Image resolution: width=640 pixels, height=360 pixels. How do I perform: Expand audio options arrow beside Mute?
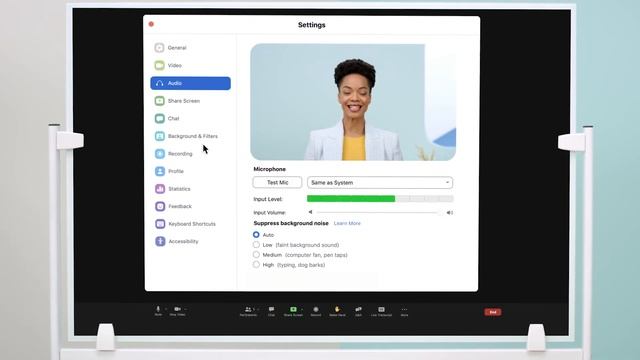165,309
